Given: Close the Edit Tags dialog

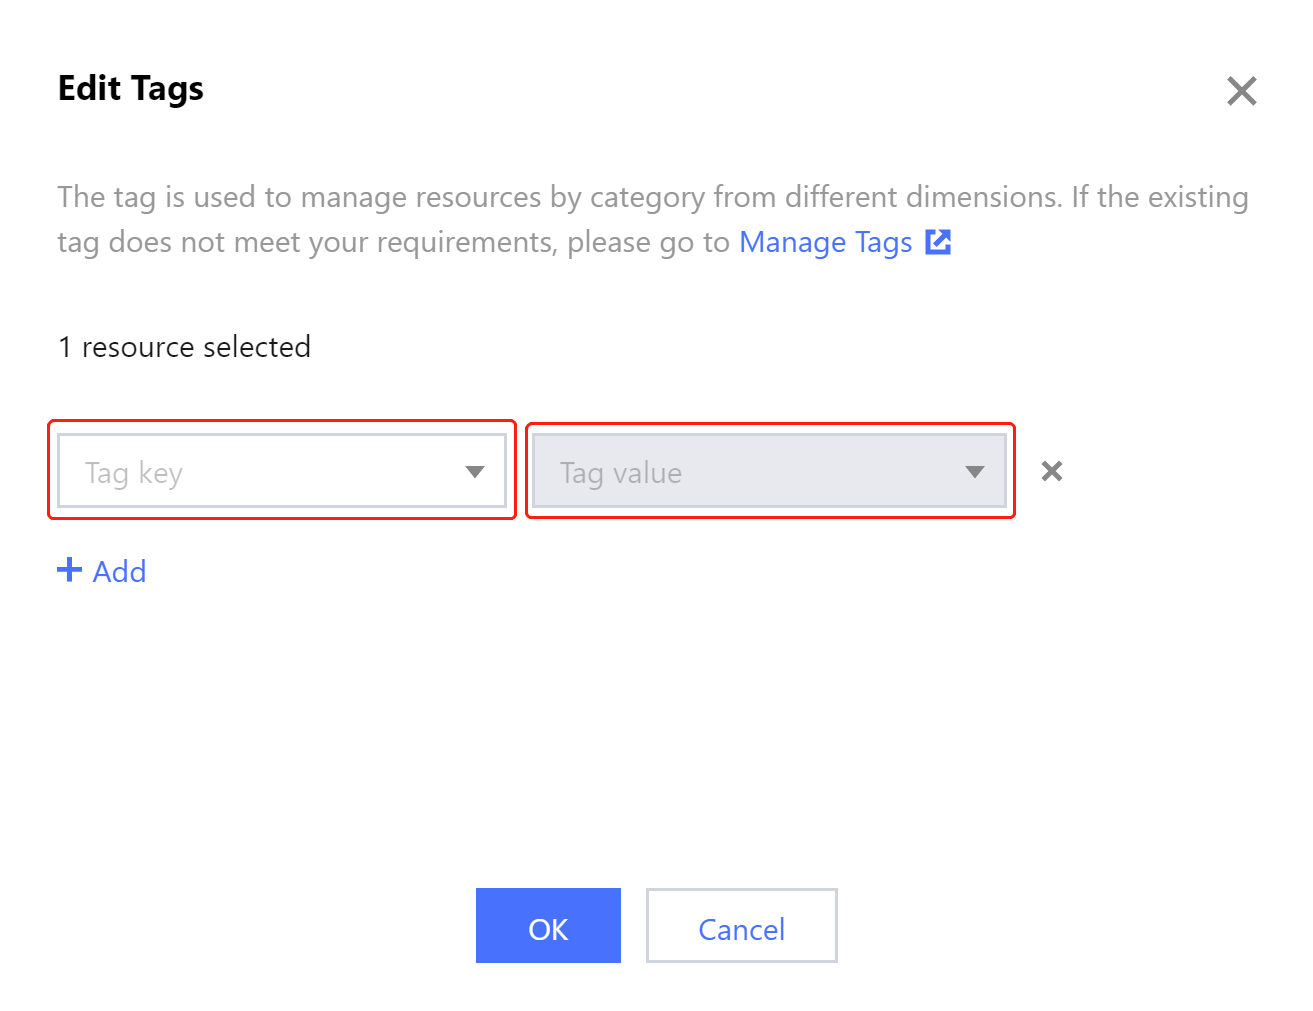Looking at the screenshot, I should [x=1241, y=91].
